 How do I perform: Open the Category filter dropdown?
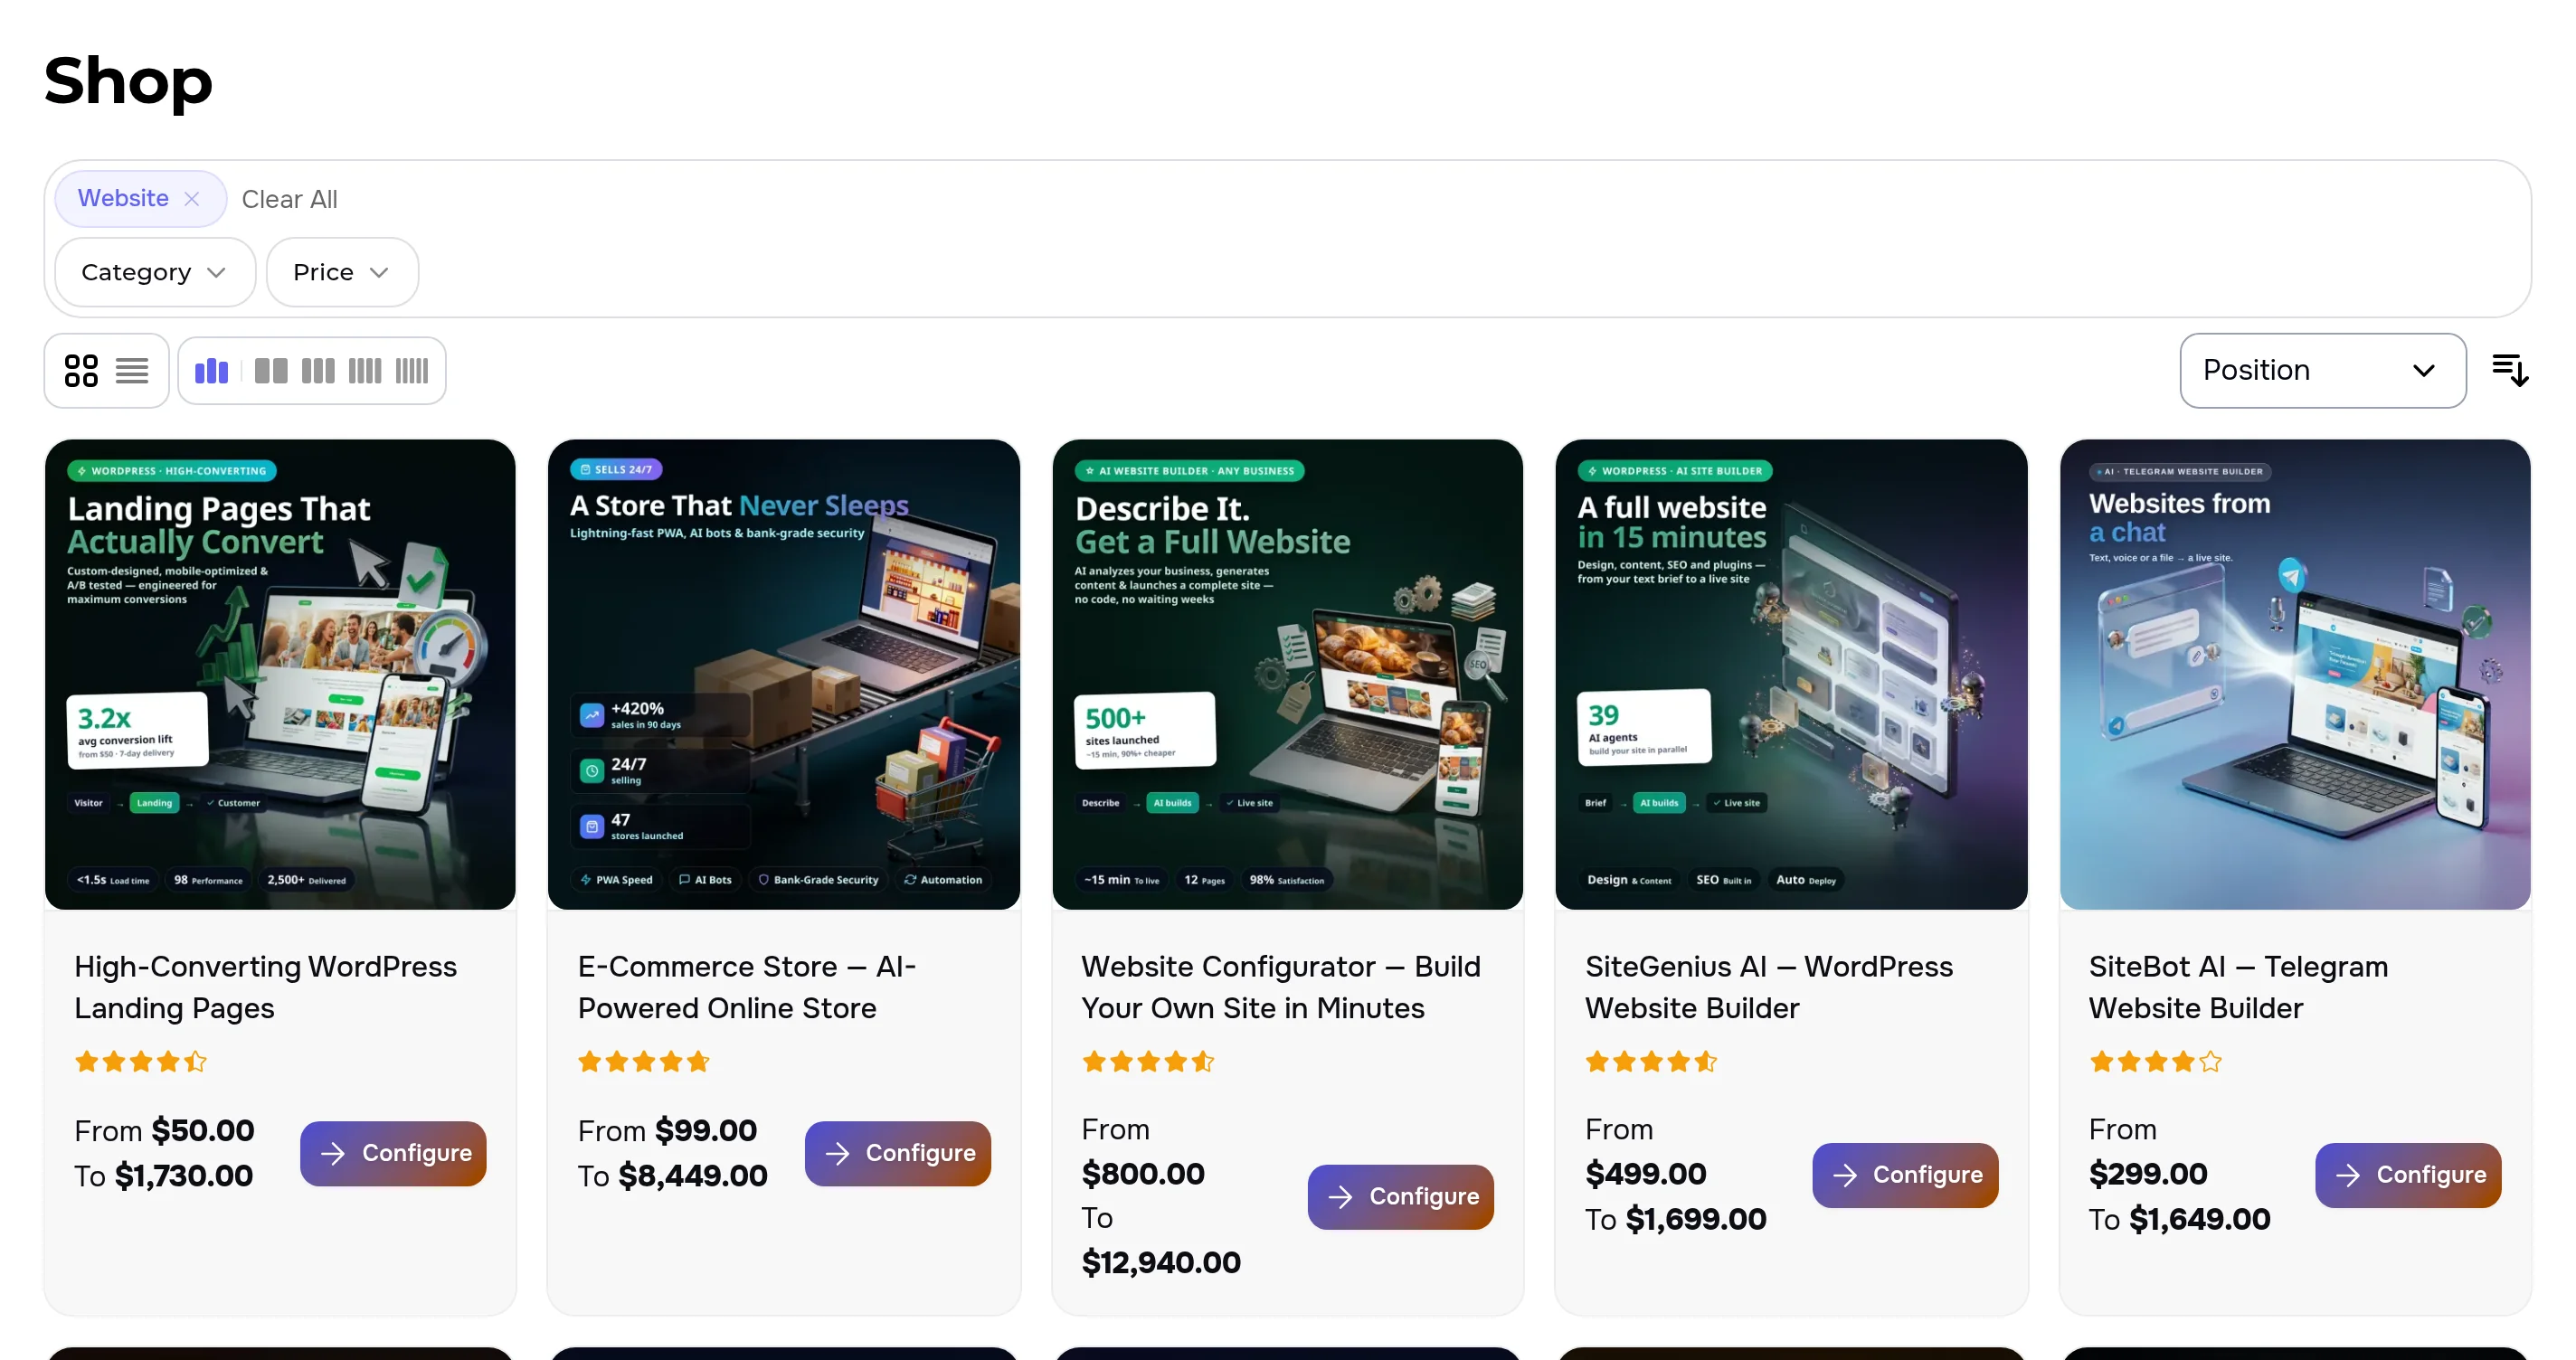[x=155, y=272]
